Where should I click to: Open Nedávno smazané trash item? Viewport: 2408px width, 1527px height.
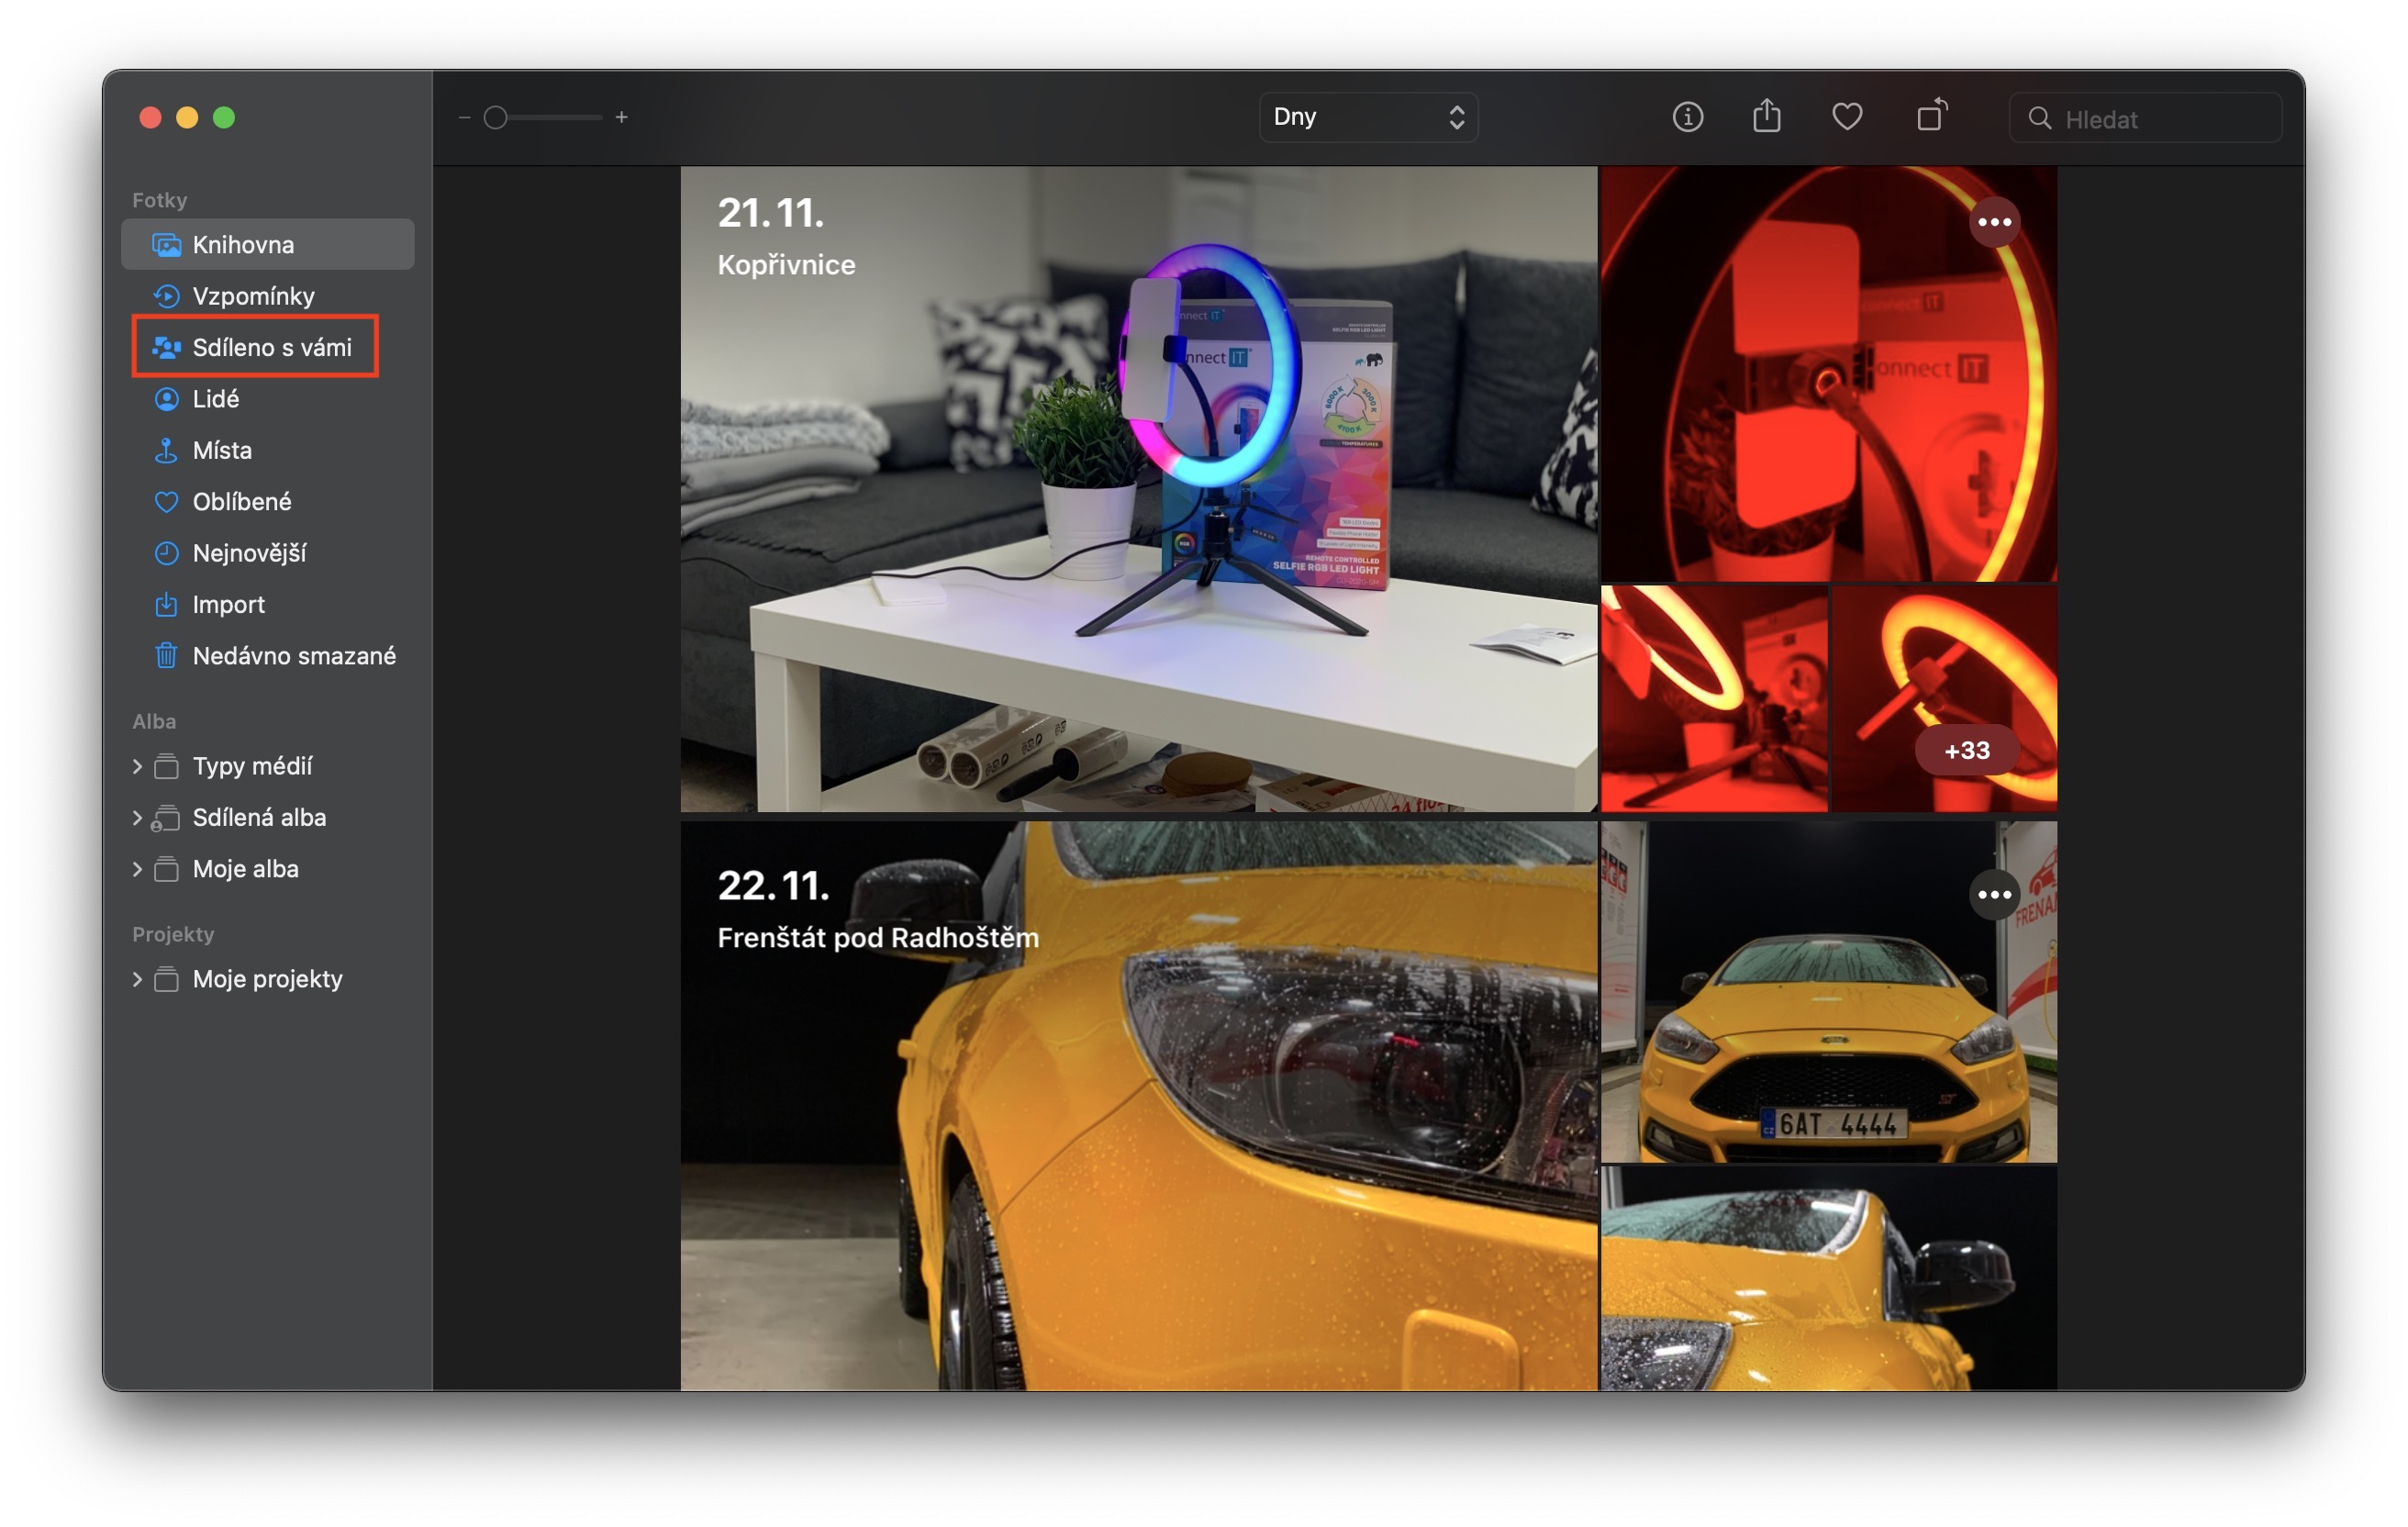293,655
